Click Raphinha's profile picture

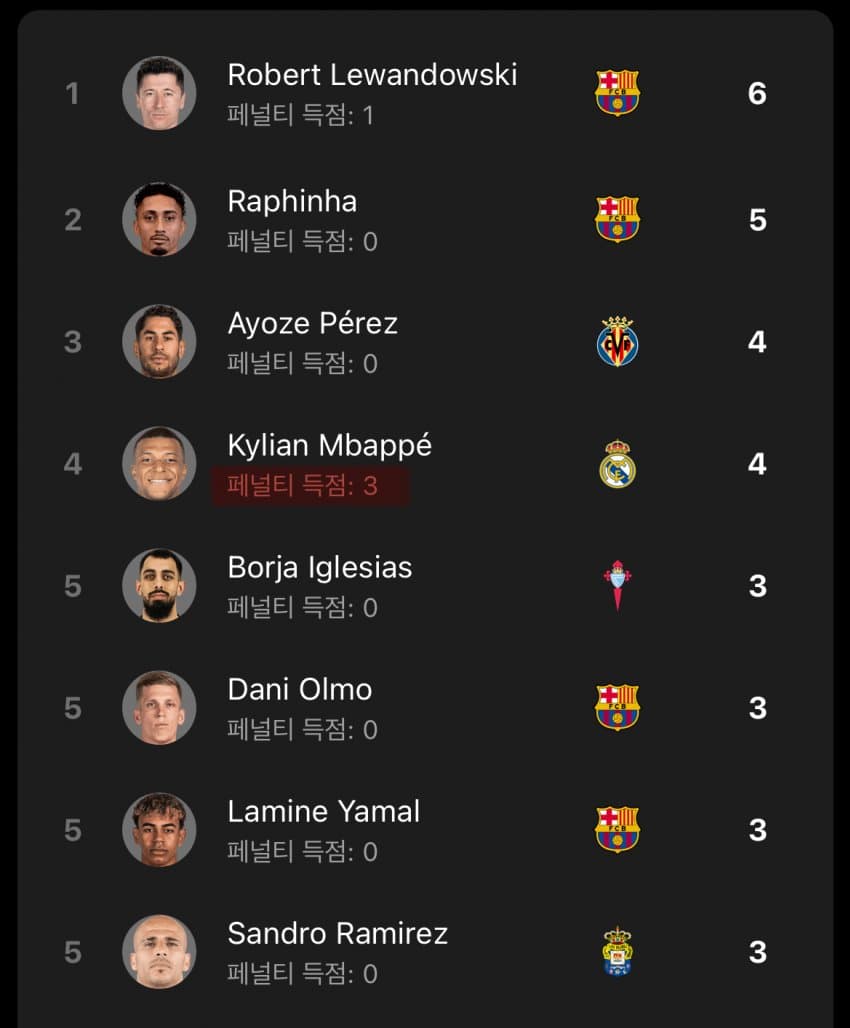point(159,219)
